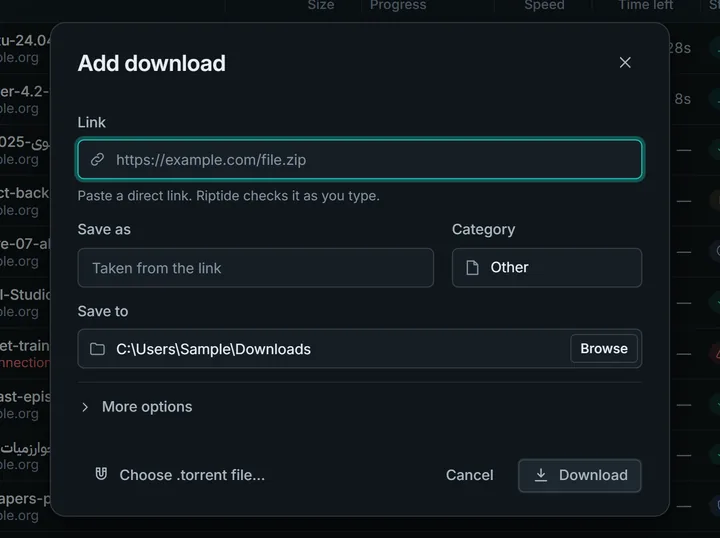Click the Save as filename field
The width and height of the screenshot is (720, 538).
point(256,268)
